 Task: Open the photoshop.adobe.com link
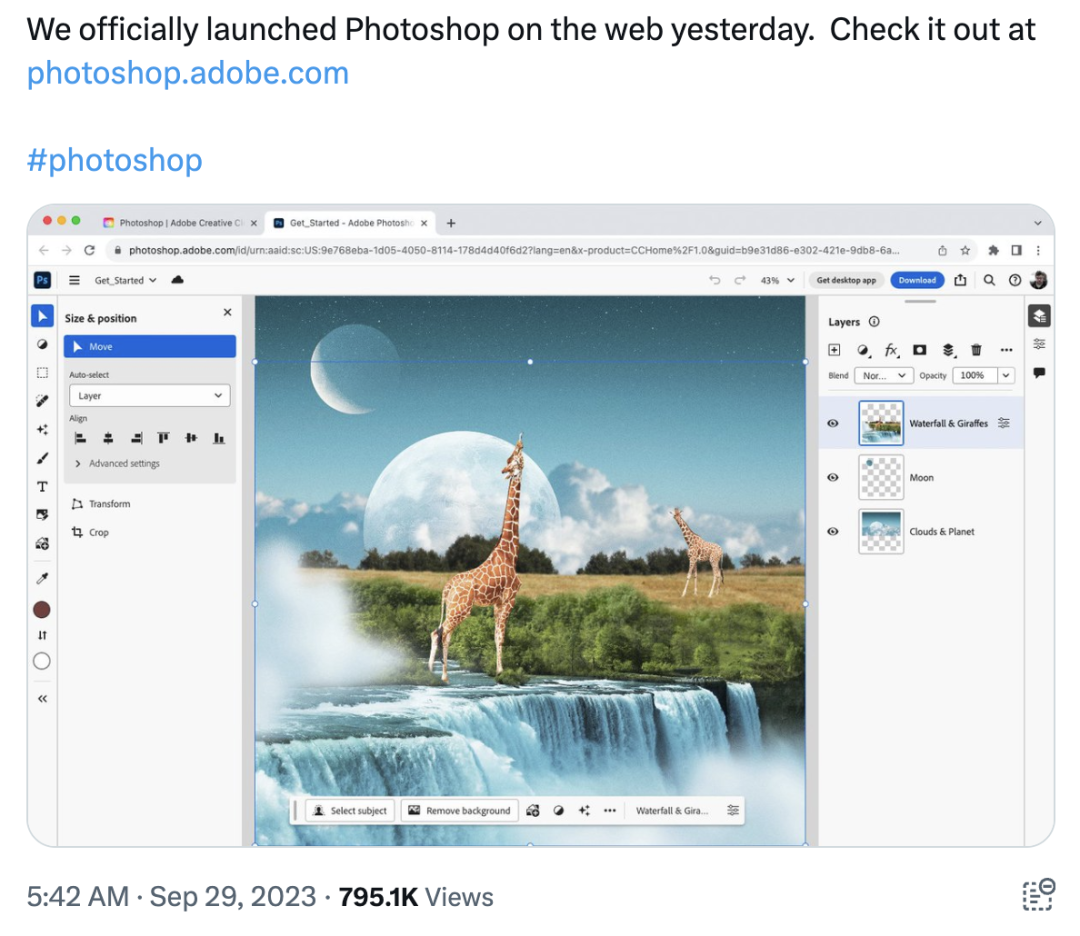point(188,73)
